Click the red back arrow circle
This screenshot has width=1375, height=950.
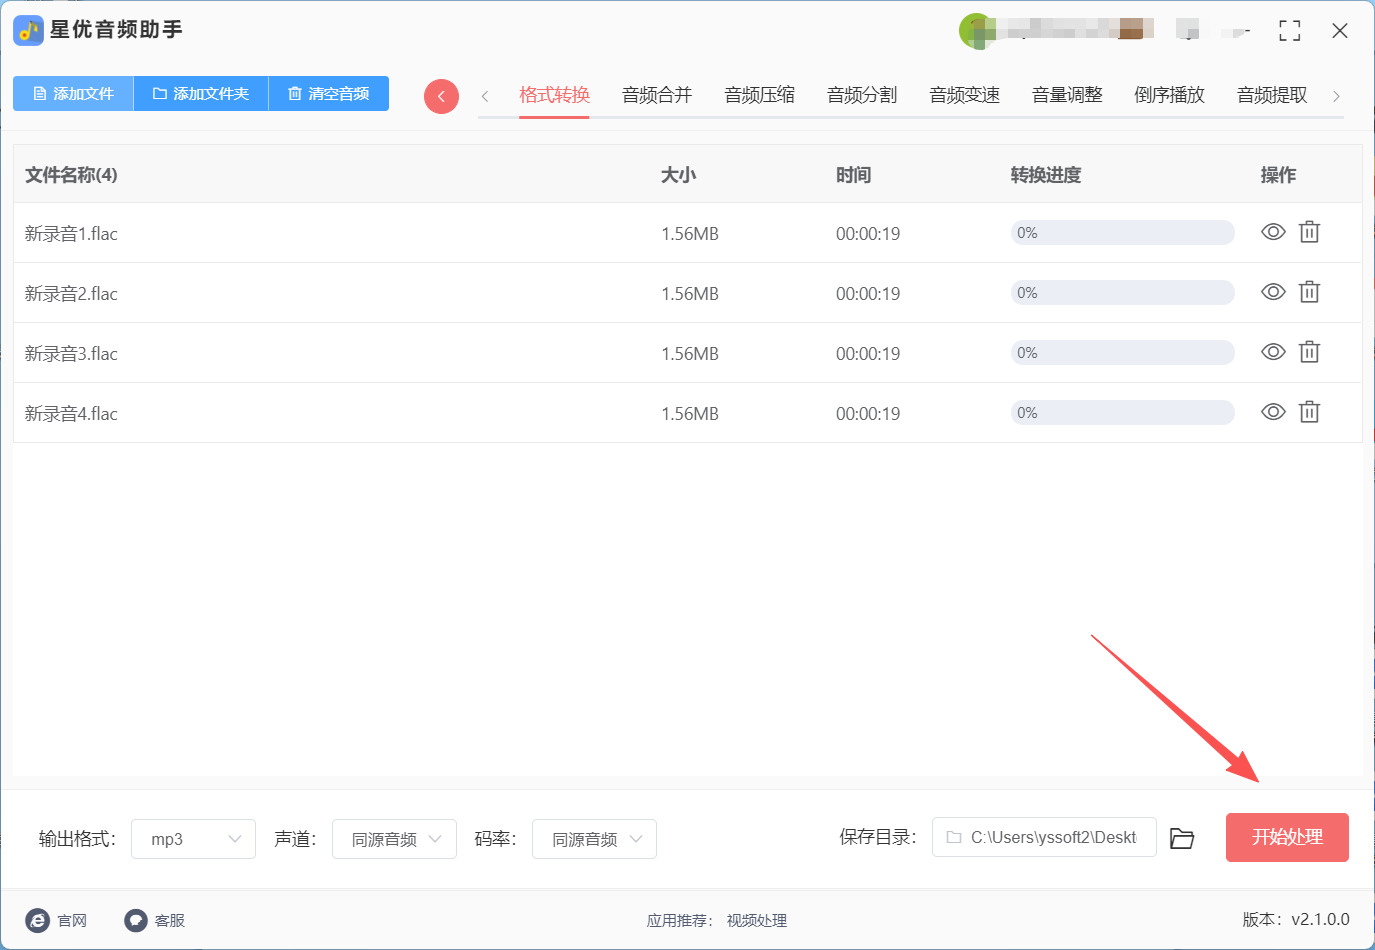point(441,96)
